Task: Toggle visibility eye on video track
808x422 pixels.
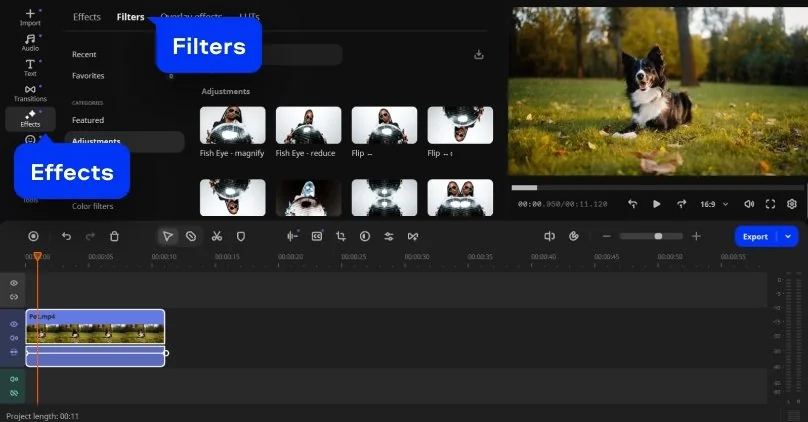Action: [14, 324]
